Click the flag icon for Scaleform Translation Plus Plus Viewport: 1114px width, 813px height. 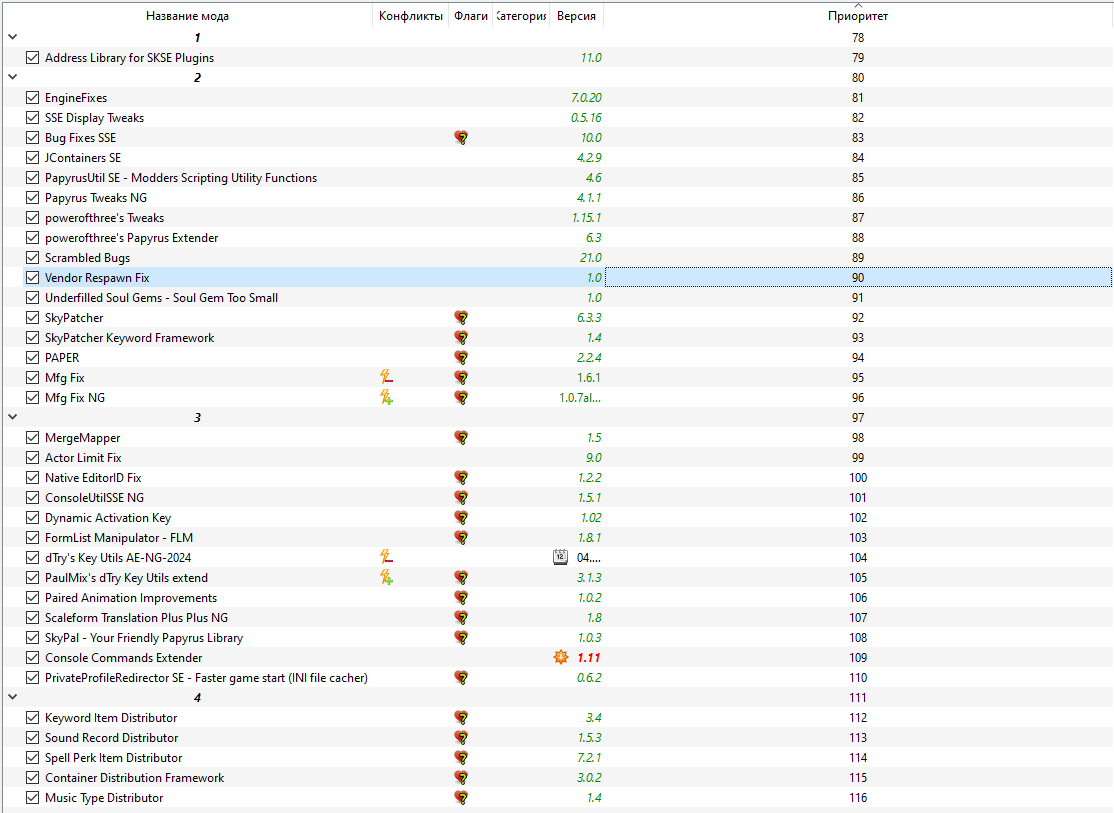[461, 618]
